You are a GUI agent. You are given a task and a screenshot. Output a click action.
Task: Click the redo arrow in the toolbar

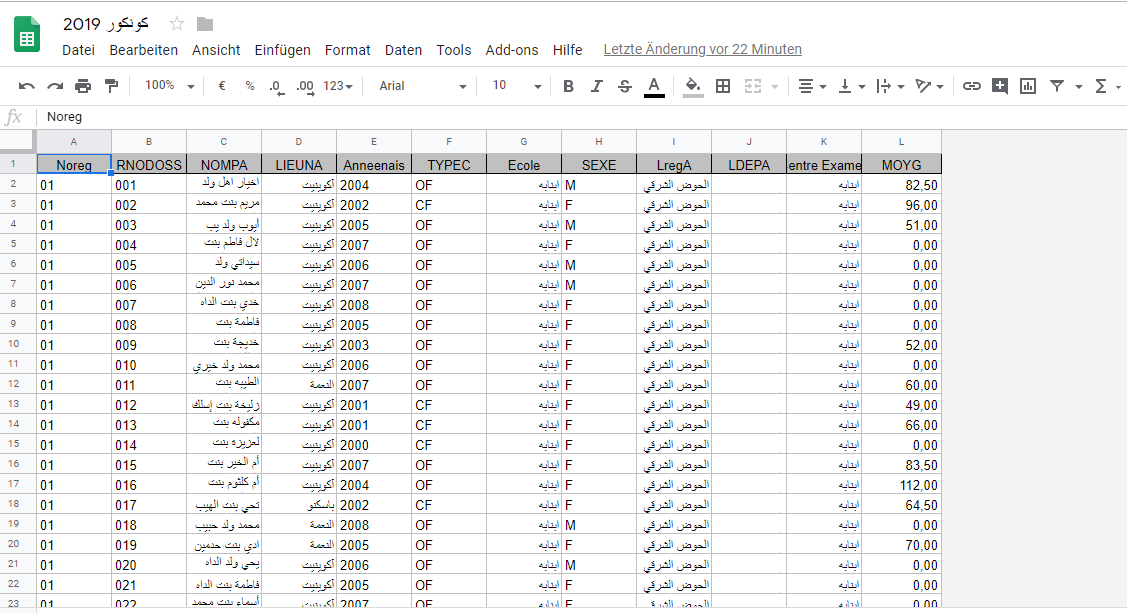click(55, 87)
